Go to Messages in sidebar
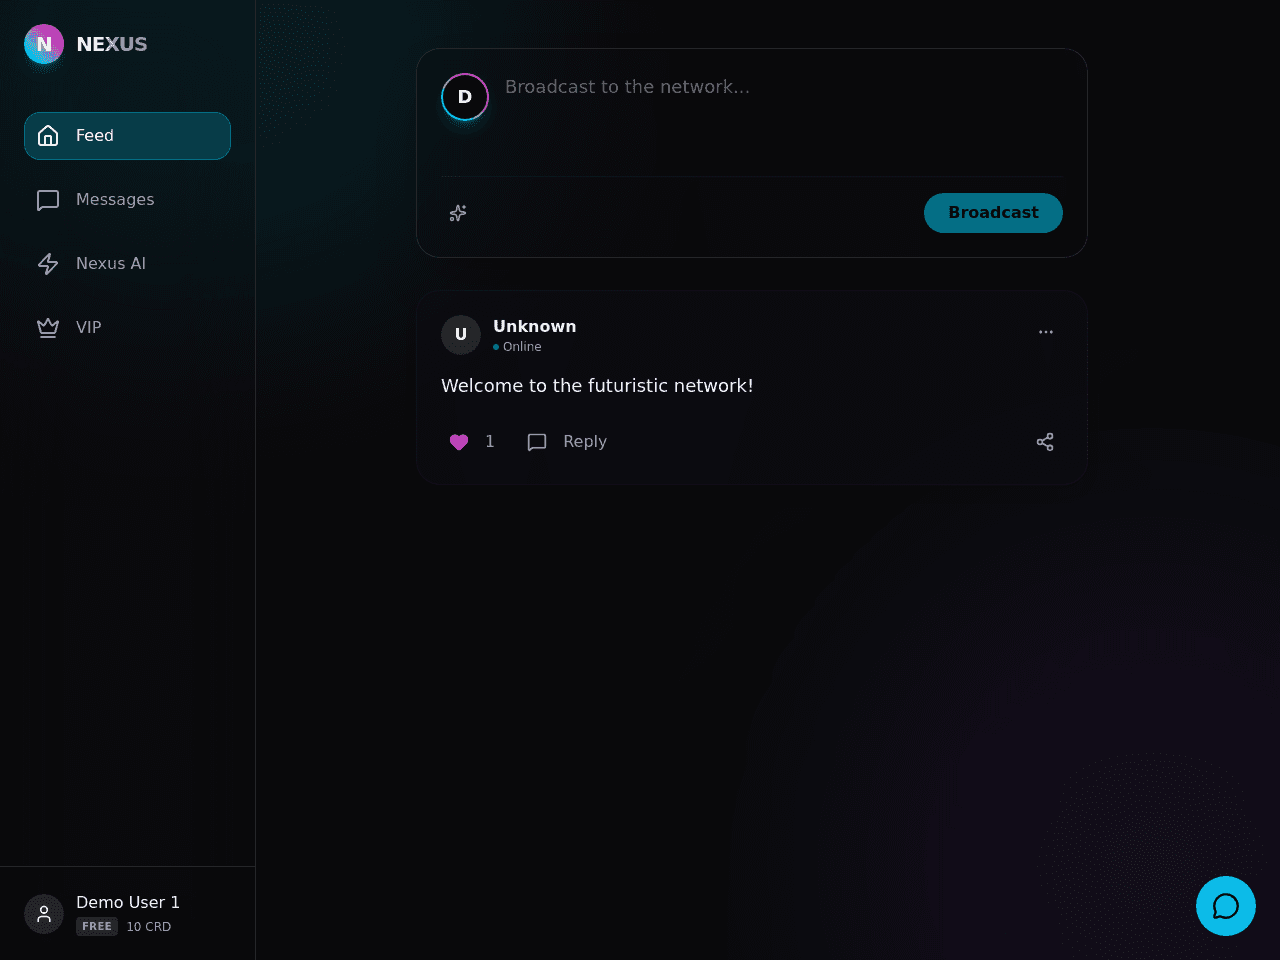Screen dimensions: 1280x960 point(127,200)
